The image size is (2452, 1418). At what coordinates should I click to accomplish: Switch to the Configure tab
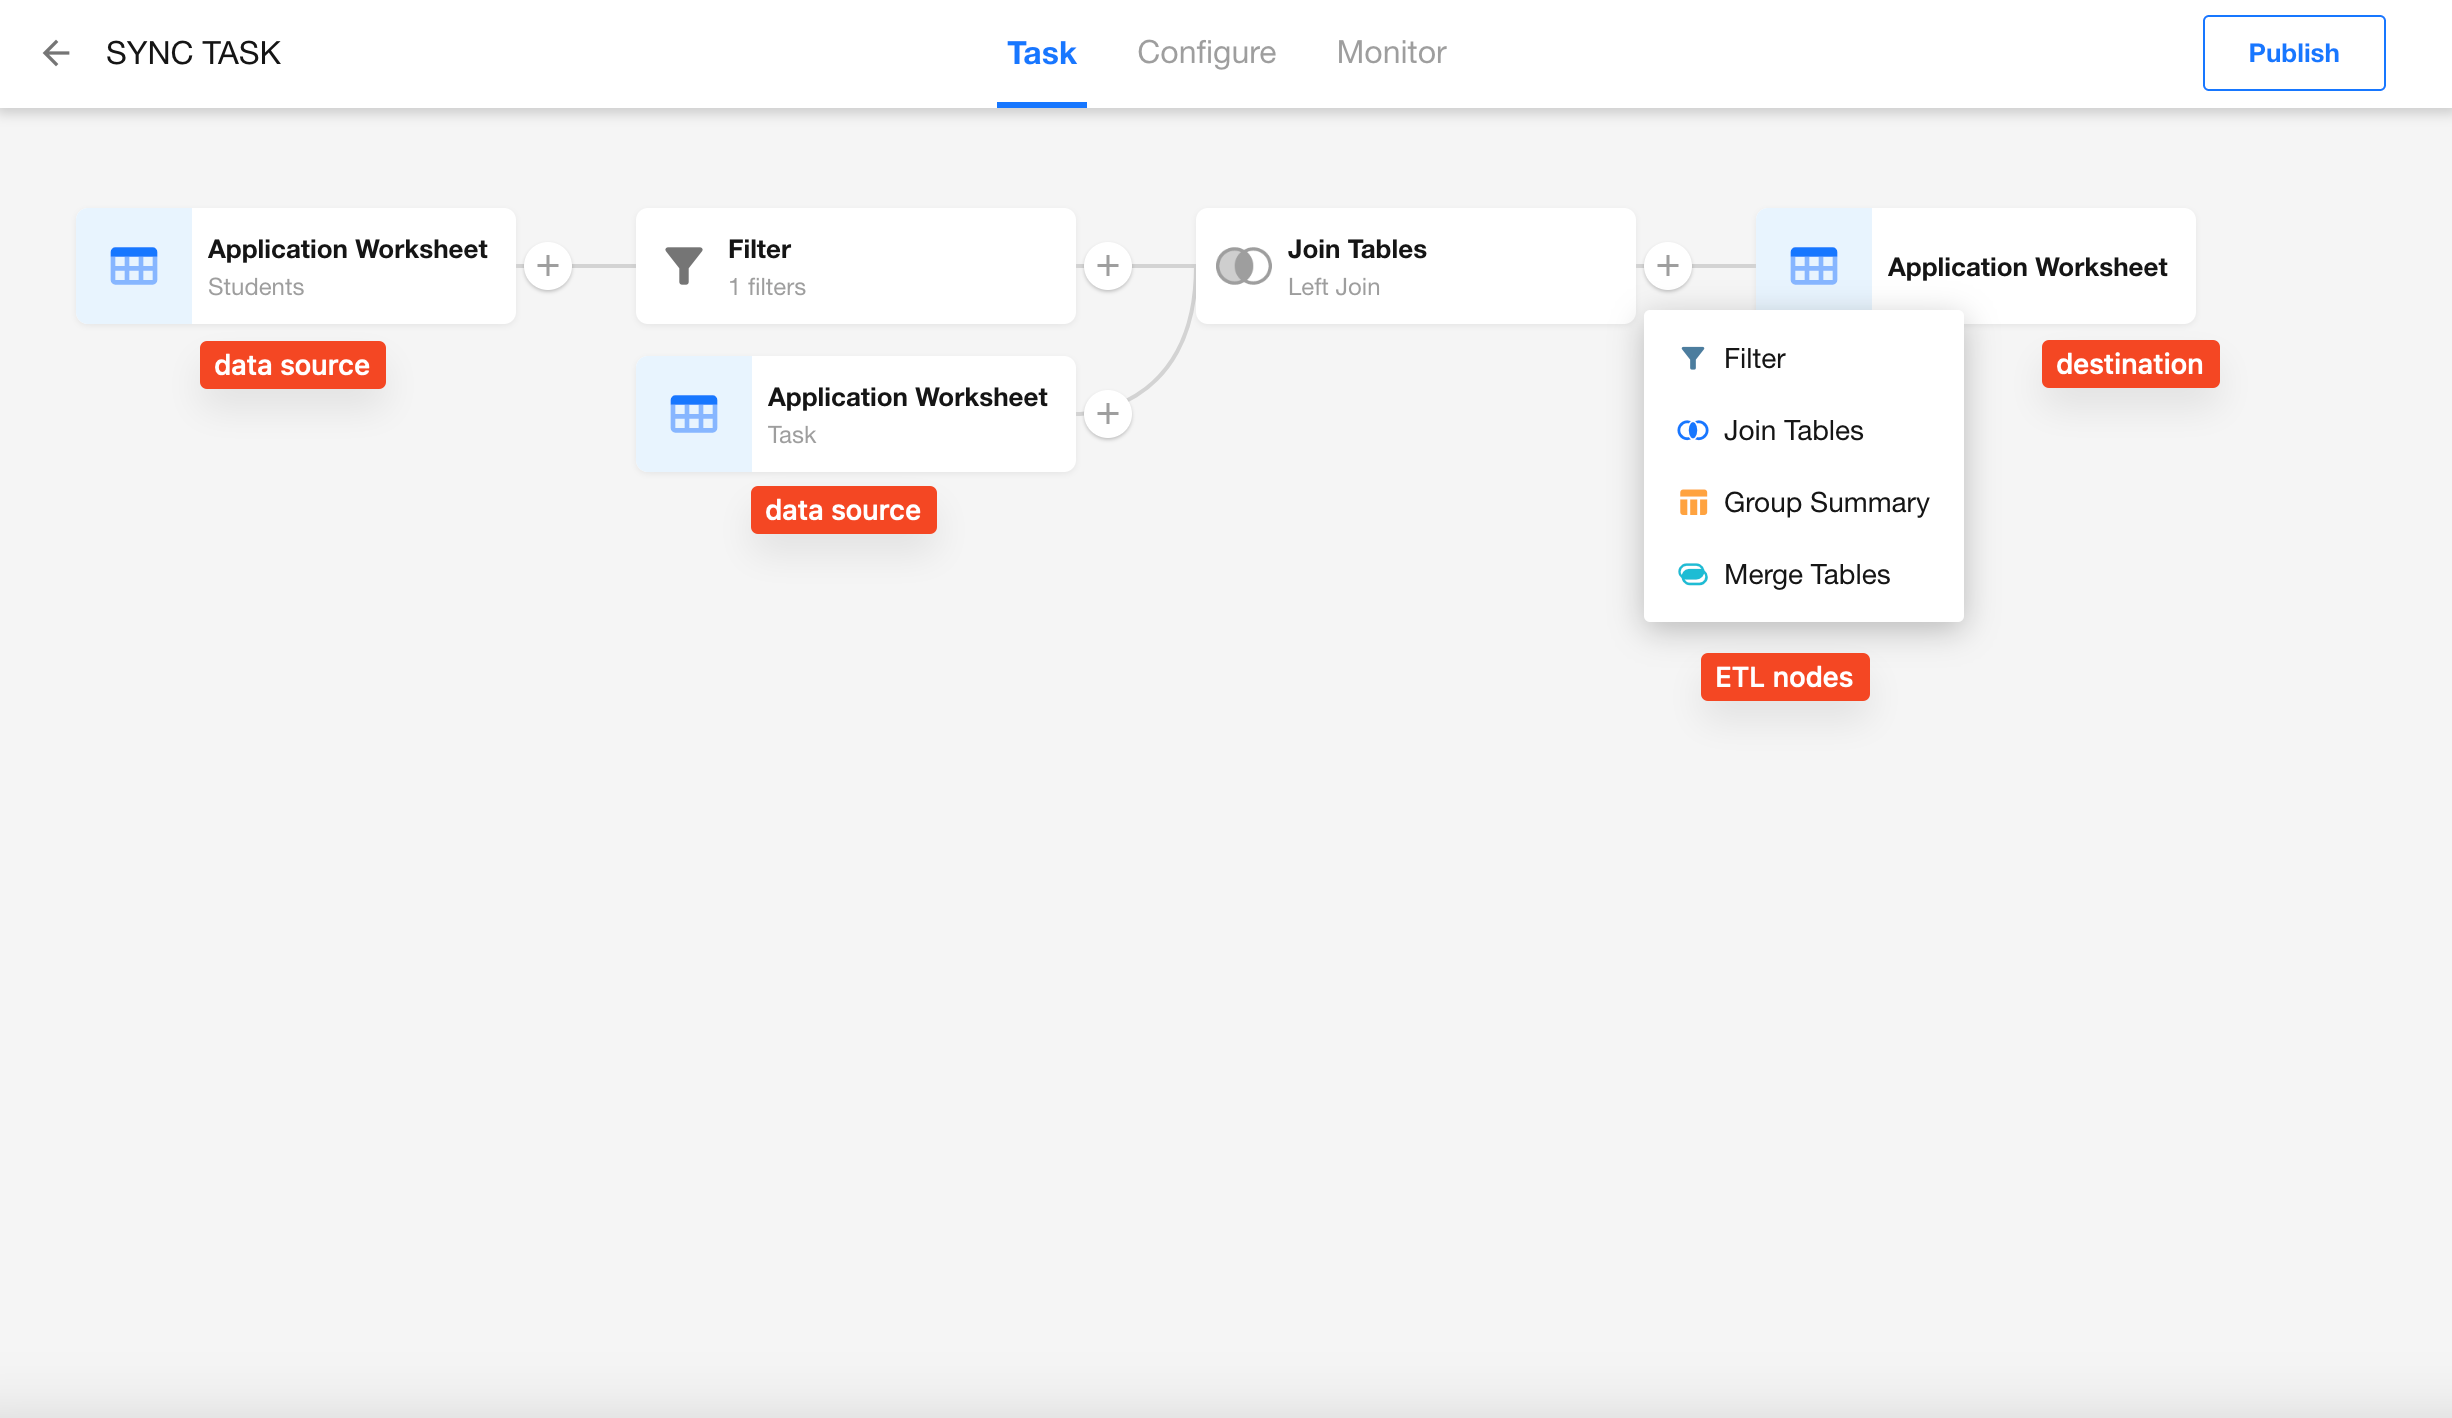point(1206,53)
